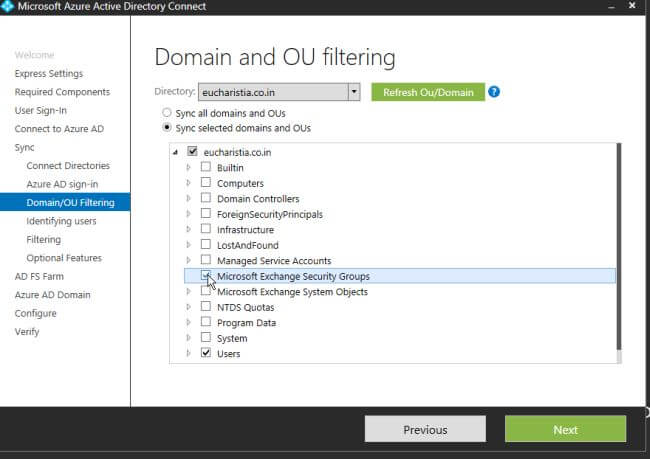Viewport: 650px width, 459px height.
Task: Open the Connect Directories step
Action: 68,166
